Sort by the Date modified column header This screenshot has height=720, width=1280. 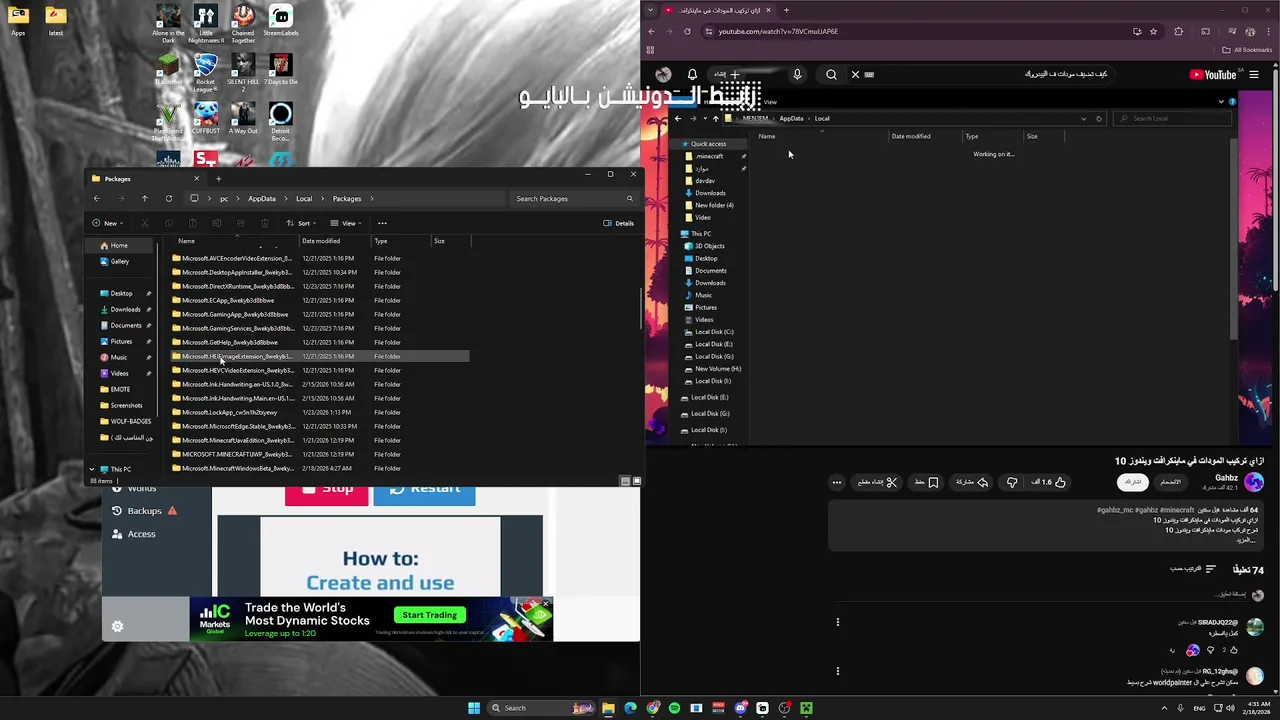click(x=335, y=241)
